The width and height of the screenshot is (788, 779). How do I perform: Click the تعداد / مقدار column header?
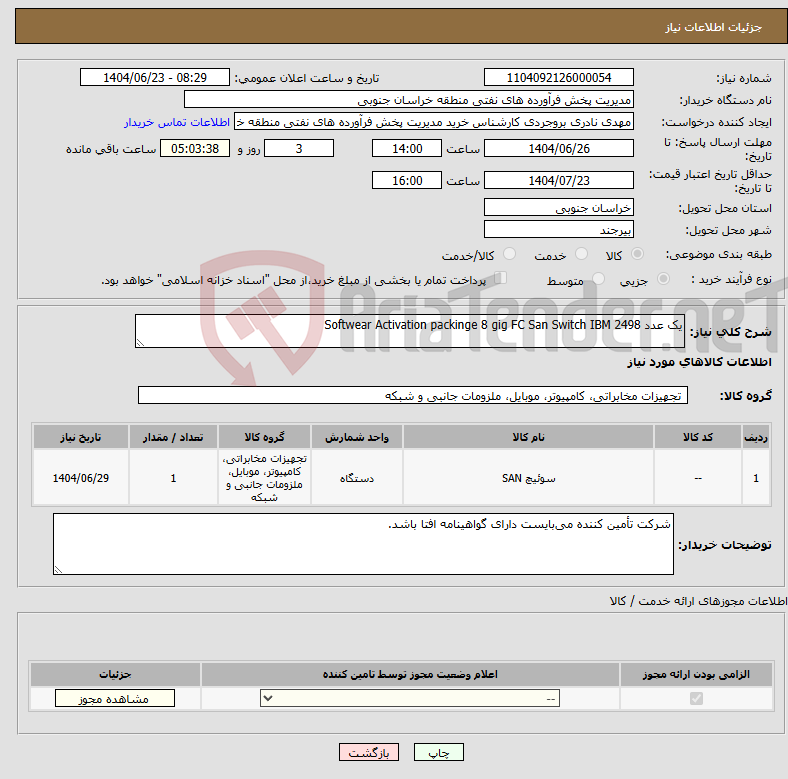pos(173,437)
